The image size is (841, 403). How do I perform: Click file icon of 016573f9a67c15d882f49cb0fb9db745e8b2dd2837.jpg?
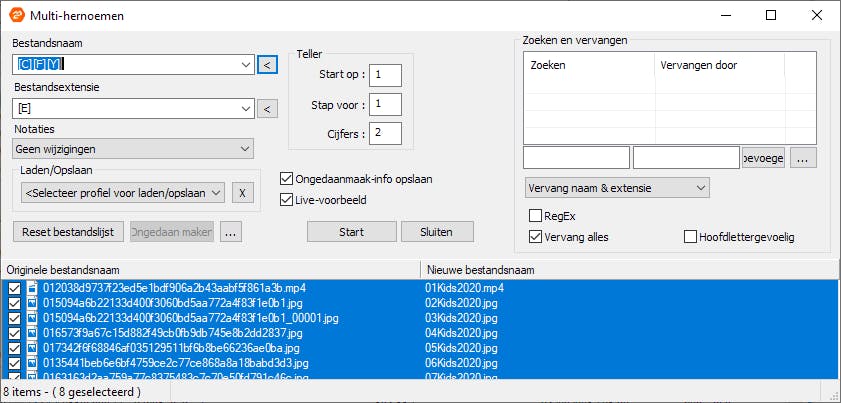(x=32, y=332)
